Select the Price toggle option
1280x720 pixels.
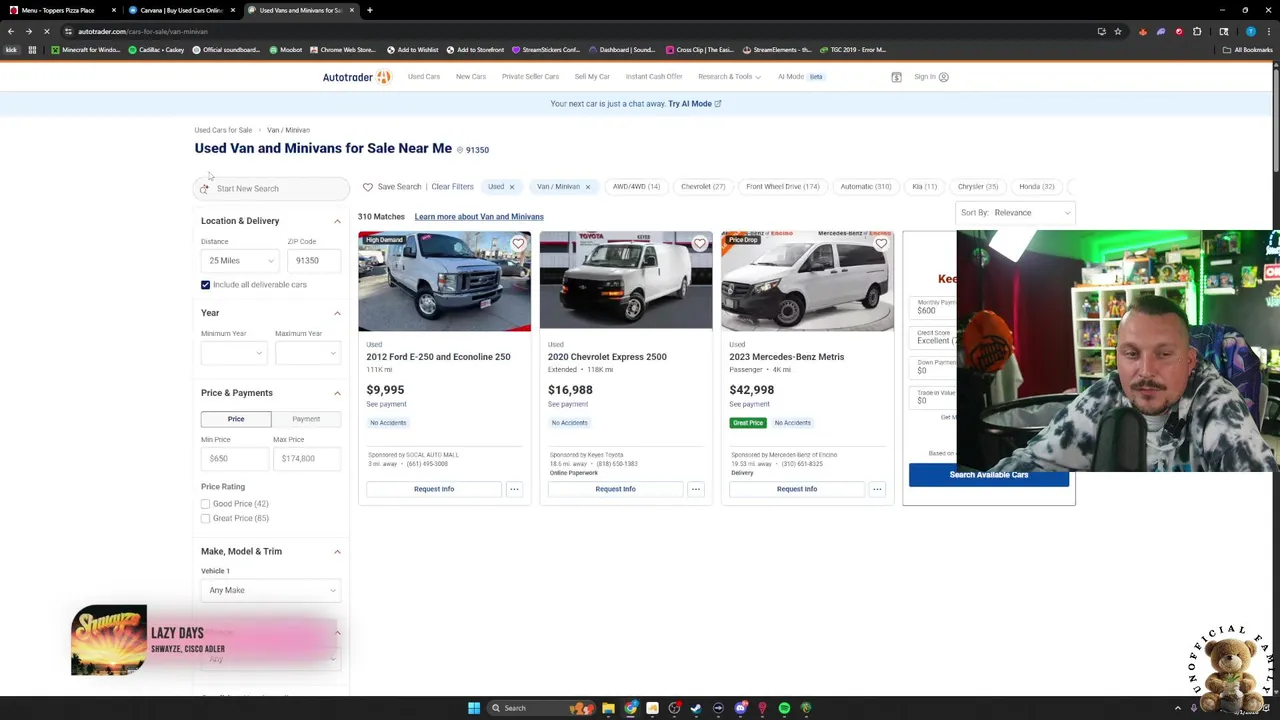point(236,419)
